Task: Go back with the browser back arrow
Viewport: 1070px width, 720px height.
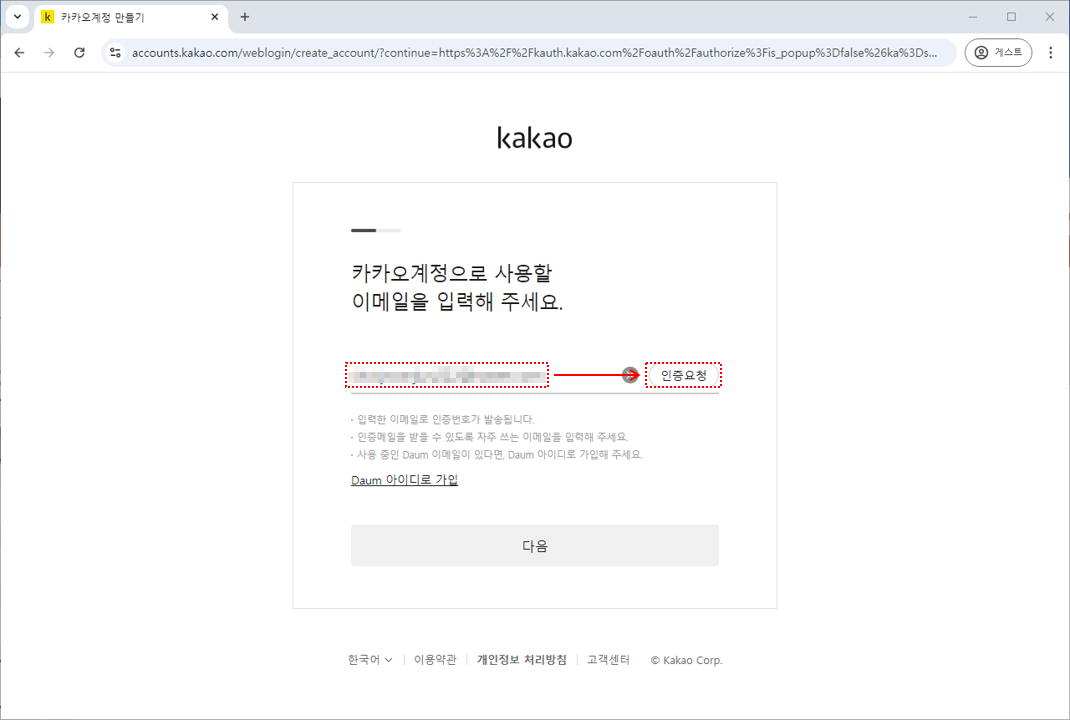Action: pyautogui.click(x=19, y=53)
